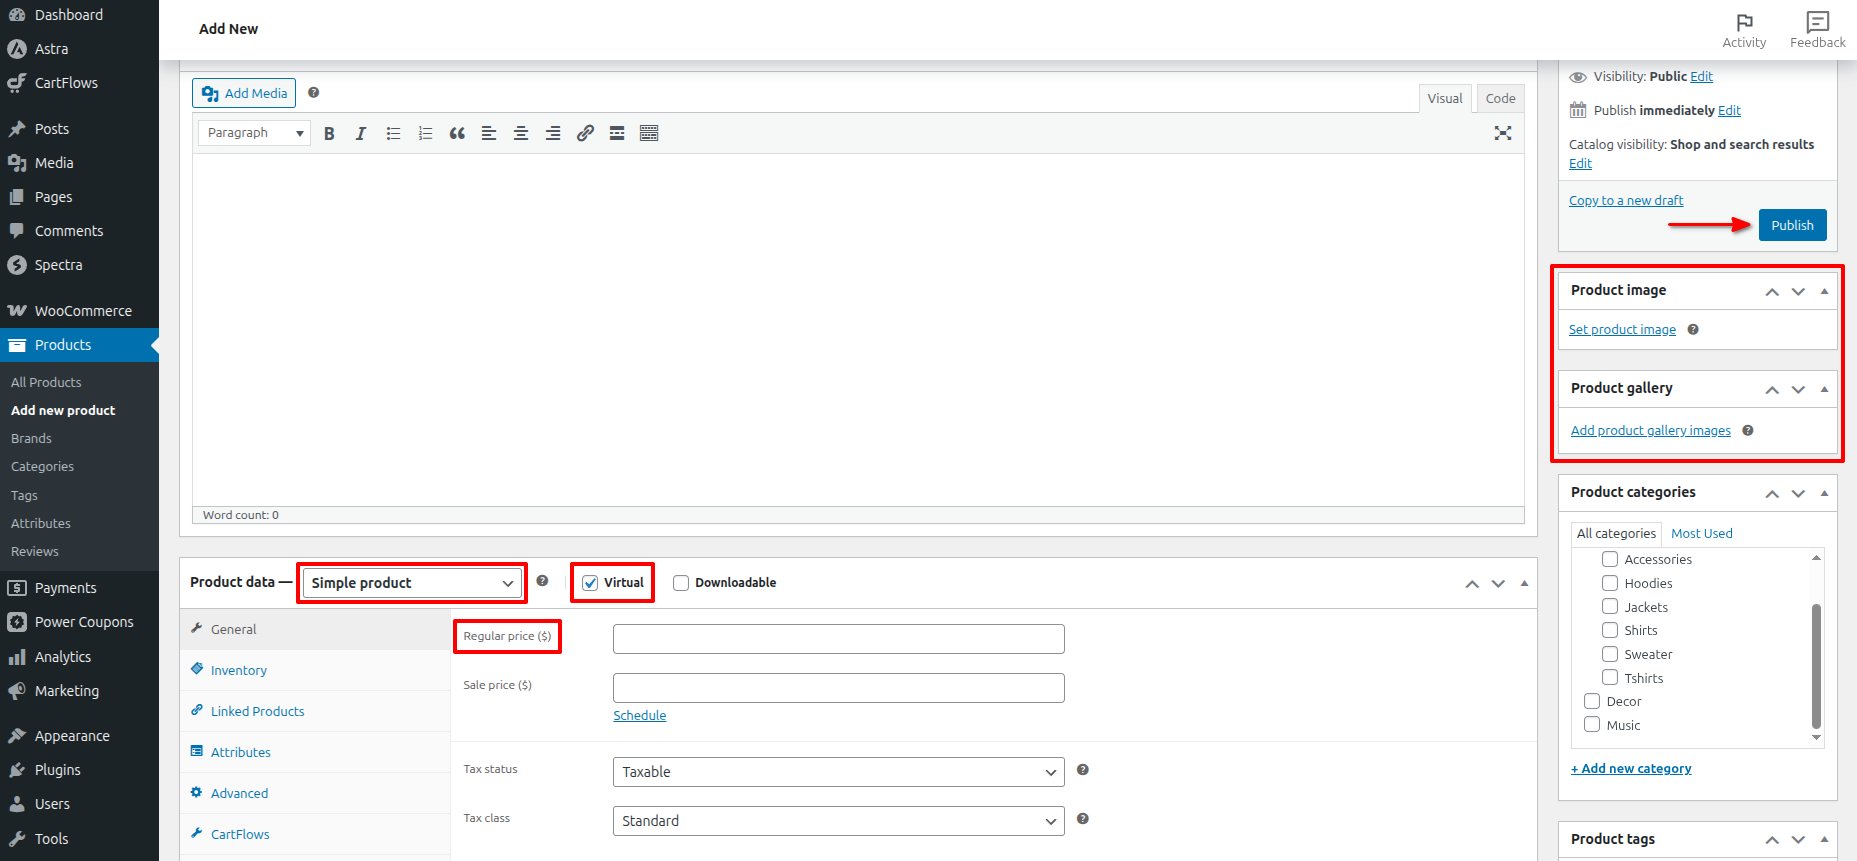Click Add product gallery images link
The height and width of the screenshot is (861, 1857).
(x=1650, y=430)
